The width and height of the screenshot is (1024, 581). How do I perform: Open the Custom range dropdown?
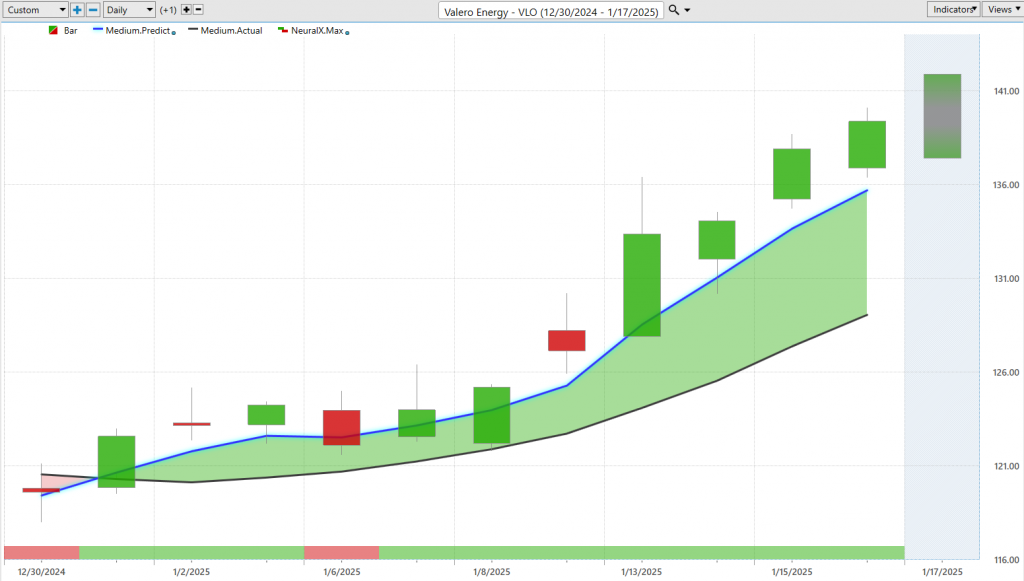coord(35,9)
